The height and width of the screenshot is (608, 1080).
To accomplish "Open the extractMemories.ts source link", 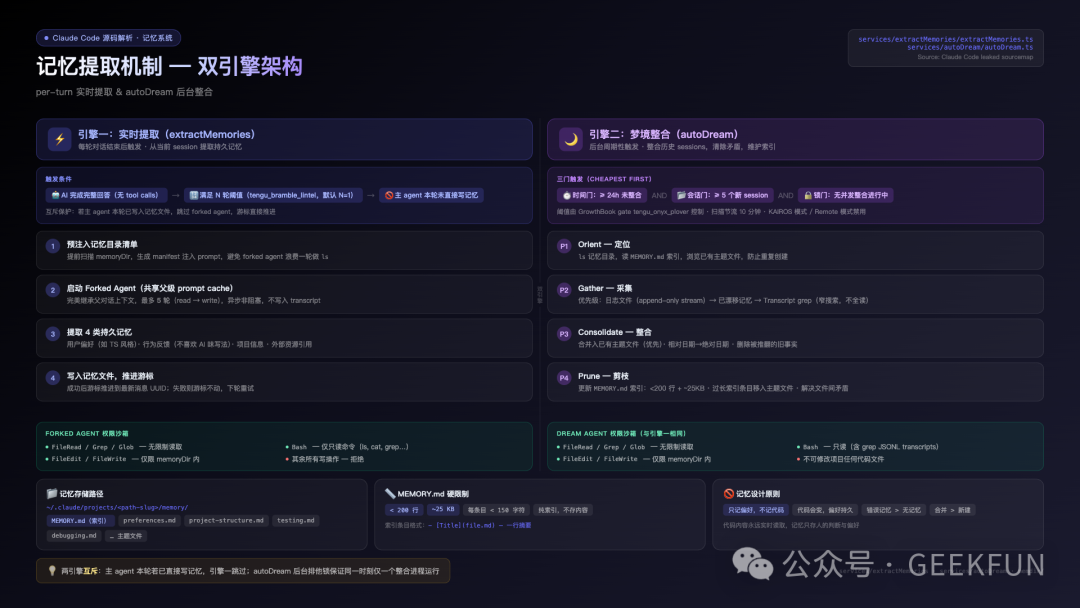I will [x=944, y=40].
